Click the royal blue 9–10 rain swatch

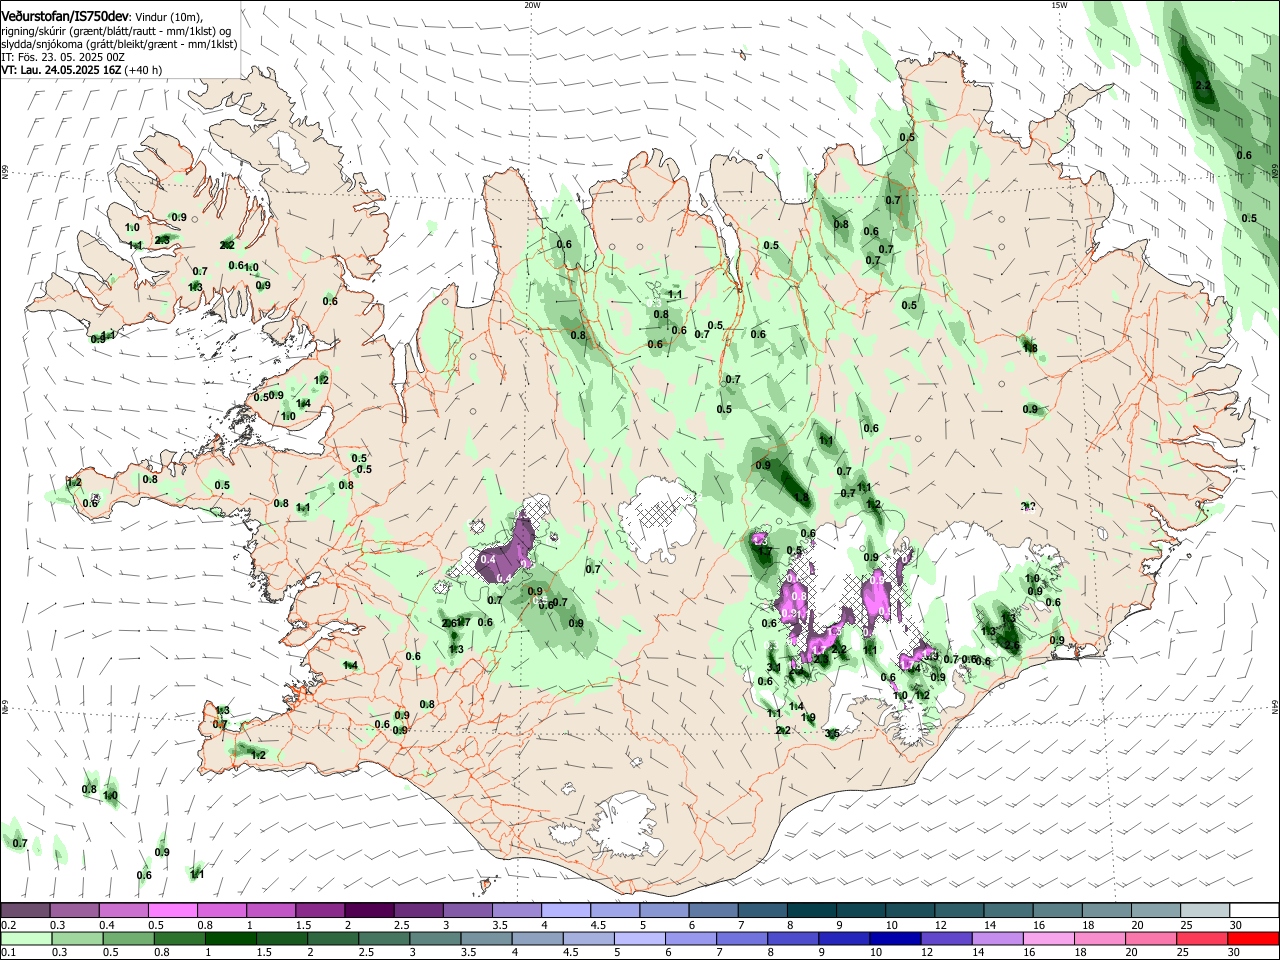pyautogui.click(x=844, y=938)
